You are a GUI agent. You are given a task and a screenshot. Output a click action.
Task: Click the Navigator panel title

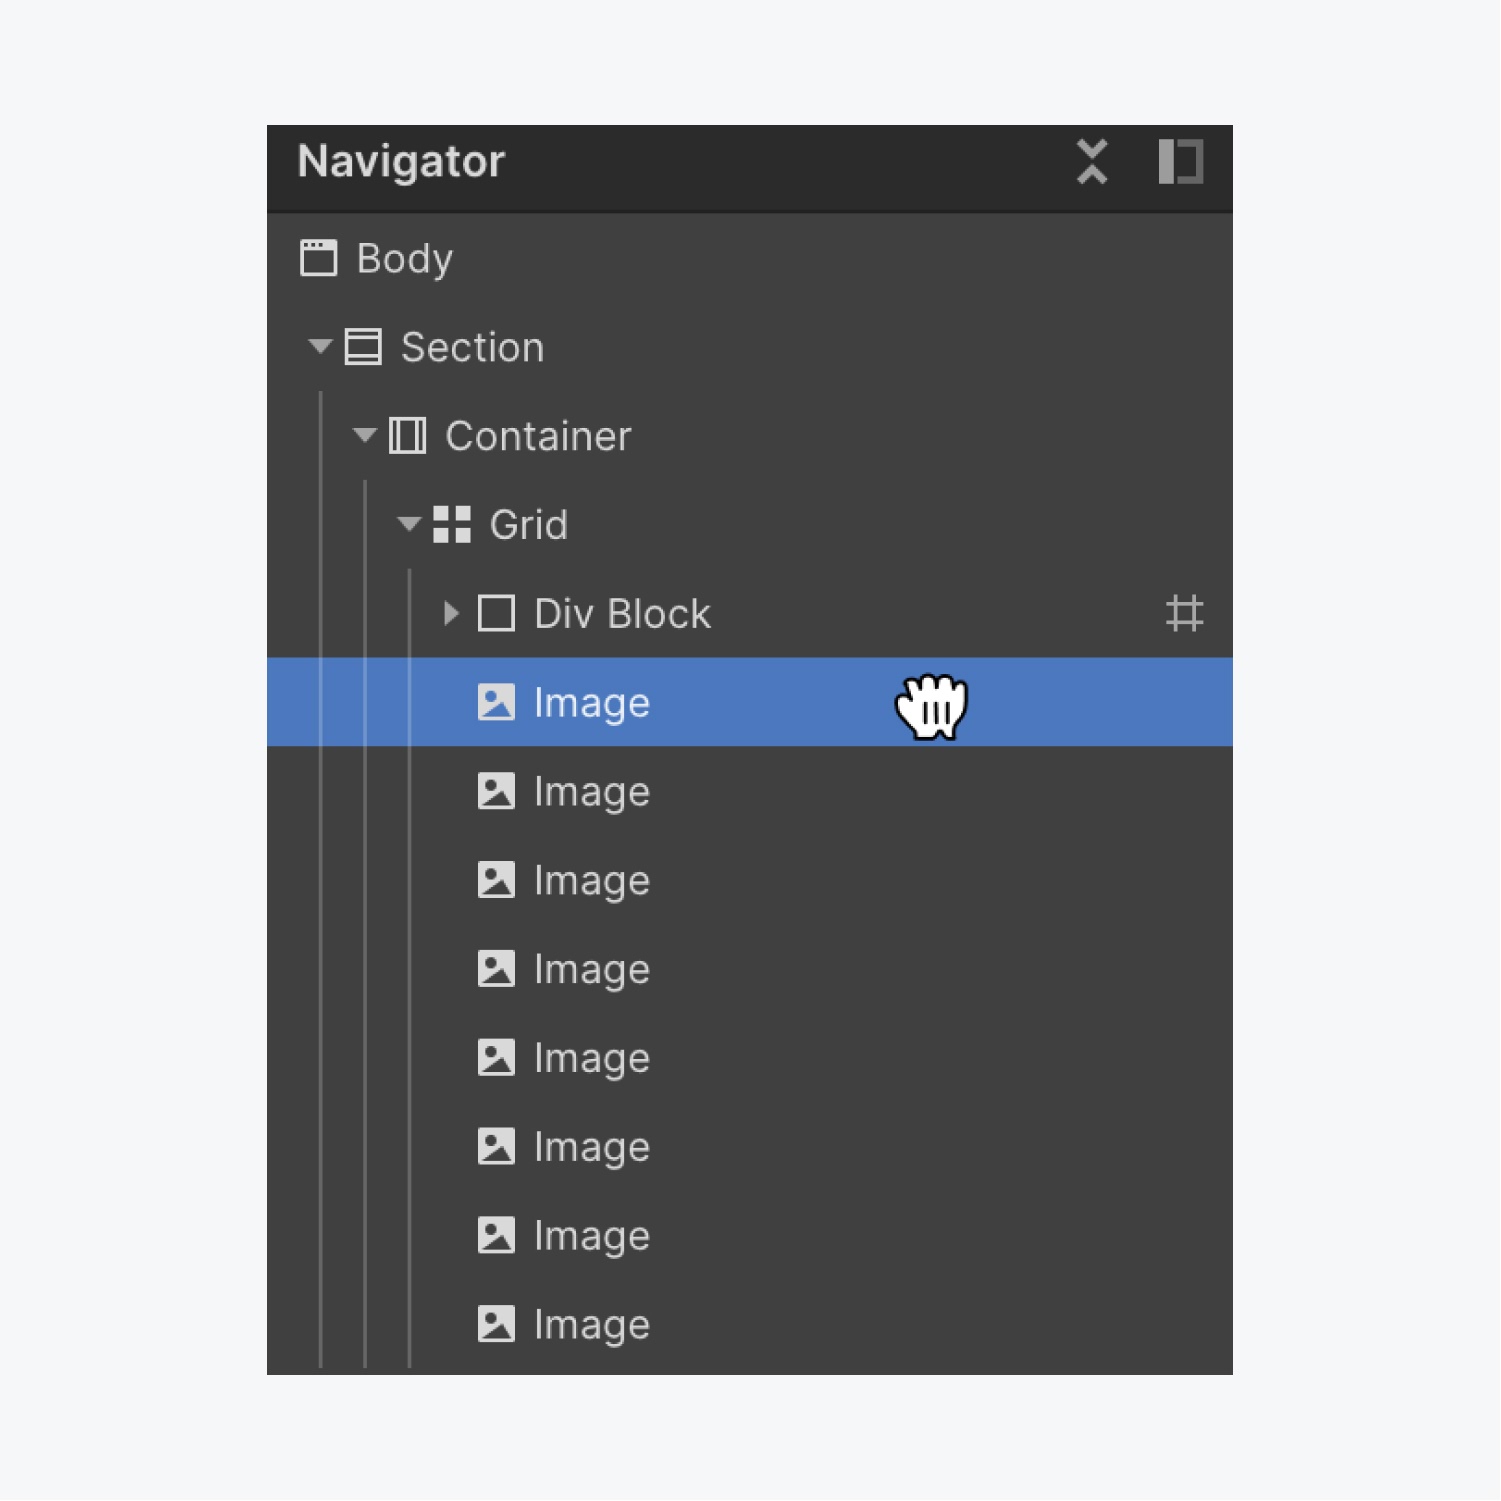coord(401,161)
